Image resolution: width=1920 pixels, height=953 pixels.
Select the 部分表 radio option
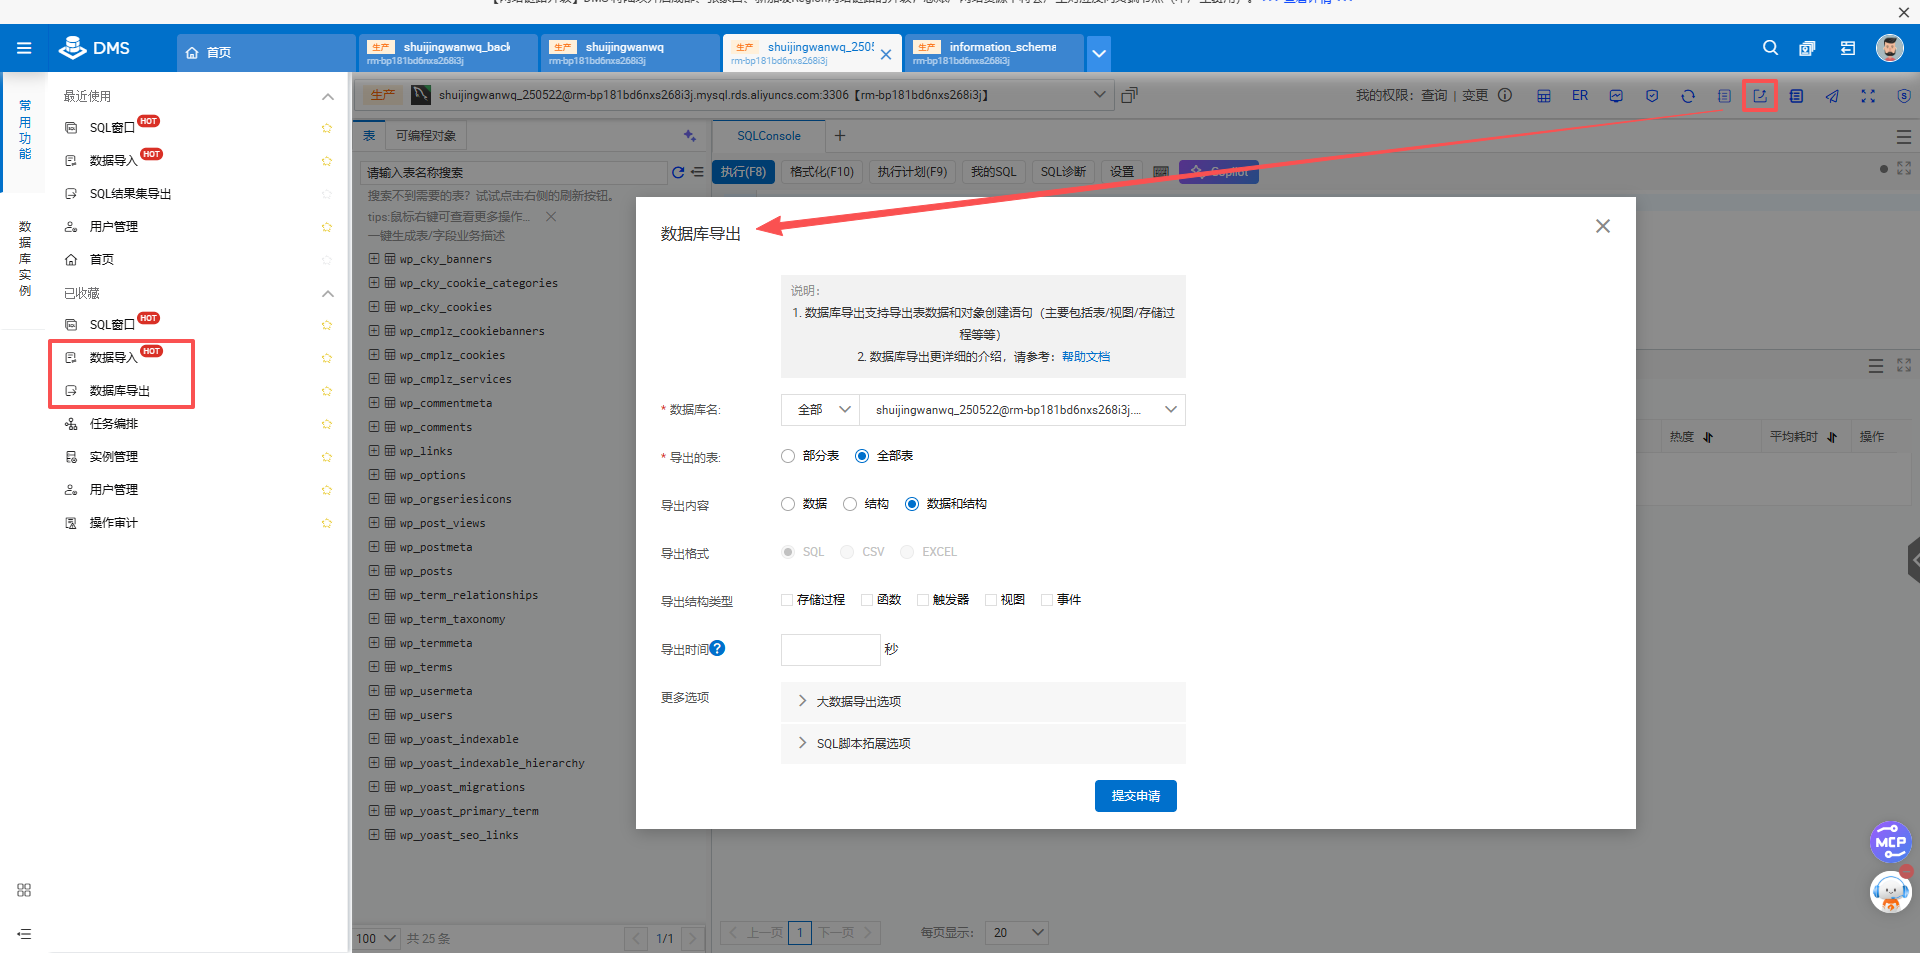(788, 456)
